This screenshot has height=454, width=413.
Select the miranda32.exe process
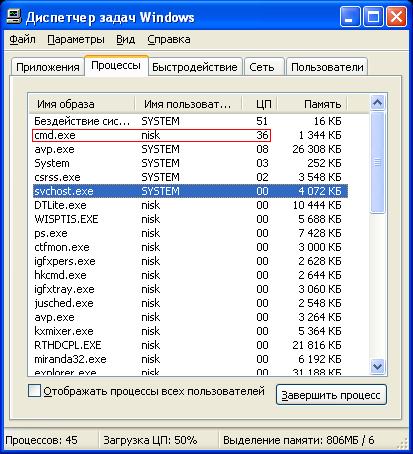pyautogui.click(x=190, y=359)
